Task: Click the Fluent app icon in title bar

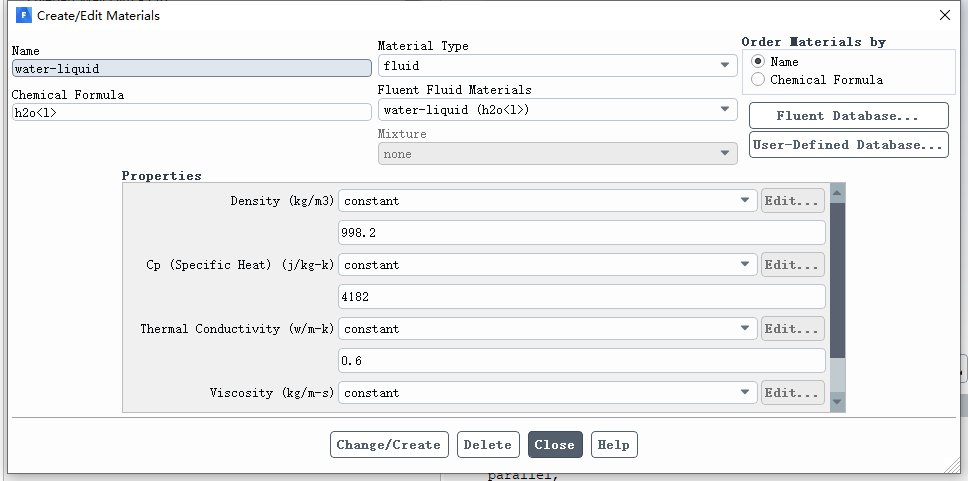Action: click(x=23, y=15)
